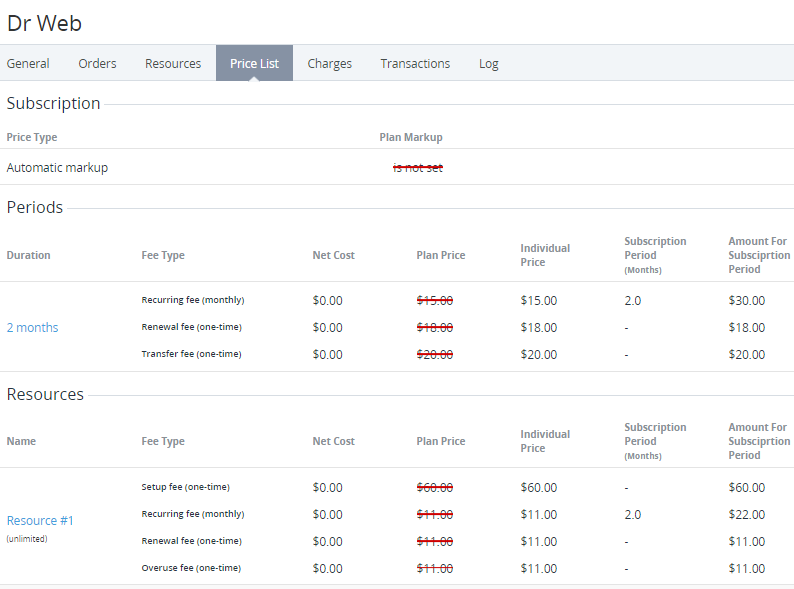Switch to the Log tab
794x589 pixels.
tap(488, 63)
